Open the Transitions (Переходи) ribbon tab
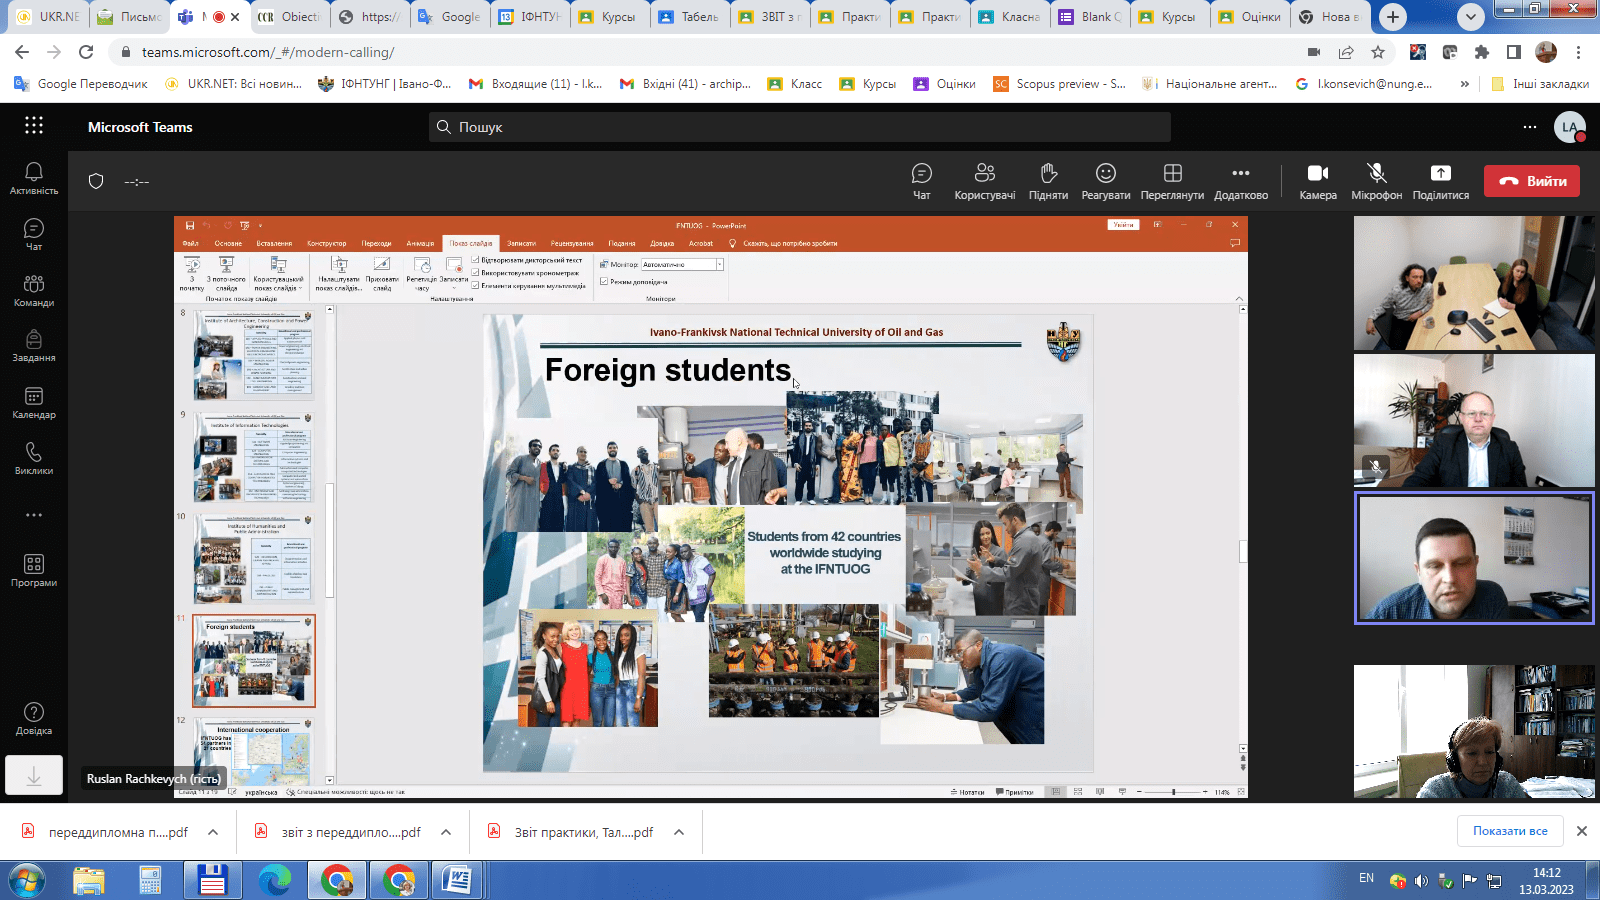 point(377,243)
